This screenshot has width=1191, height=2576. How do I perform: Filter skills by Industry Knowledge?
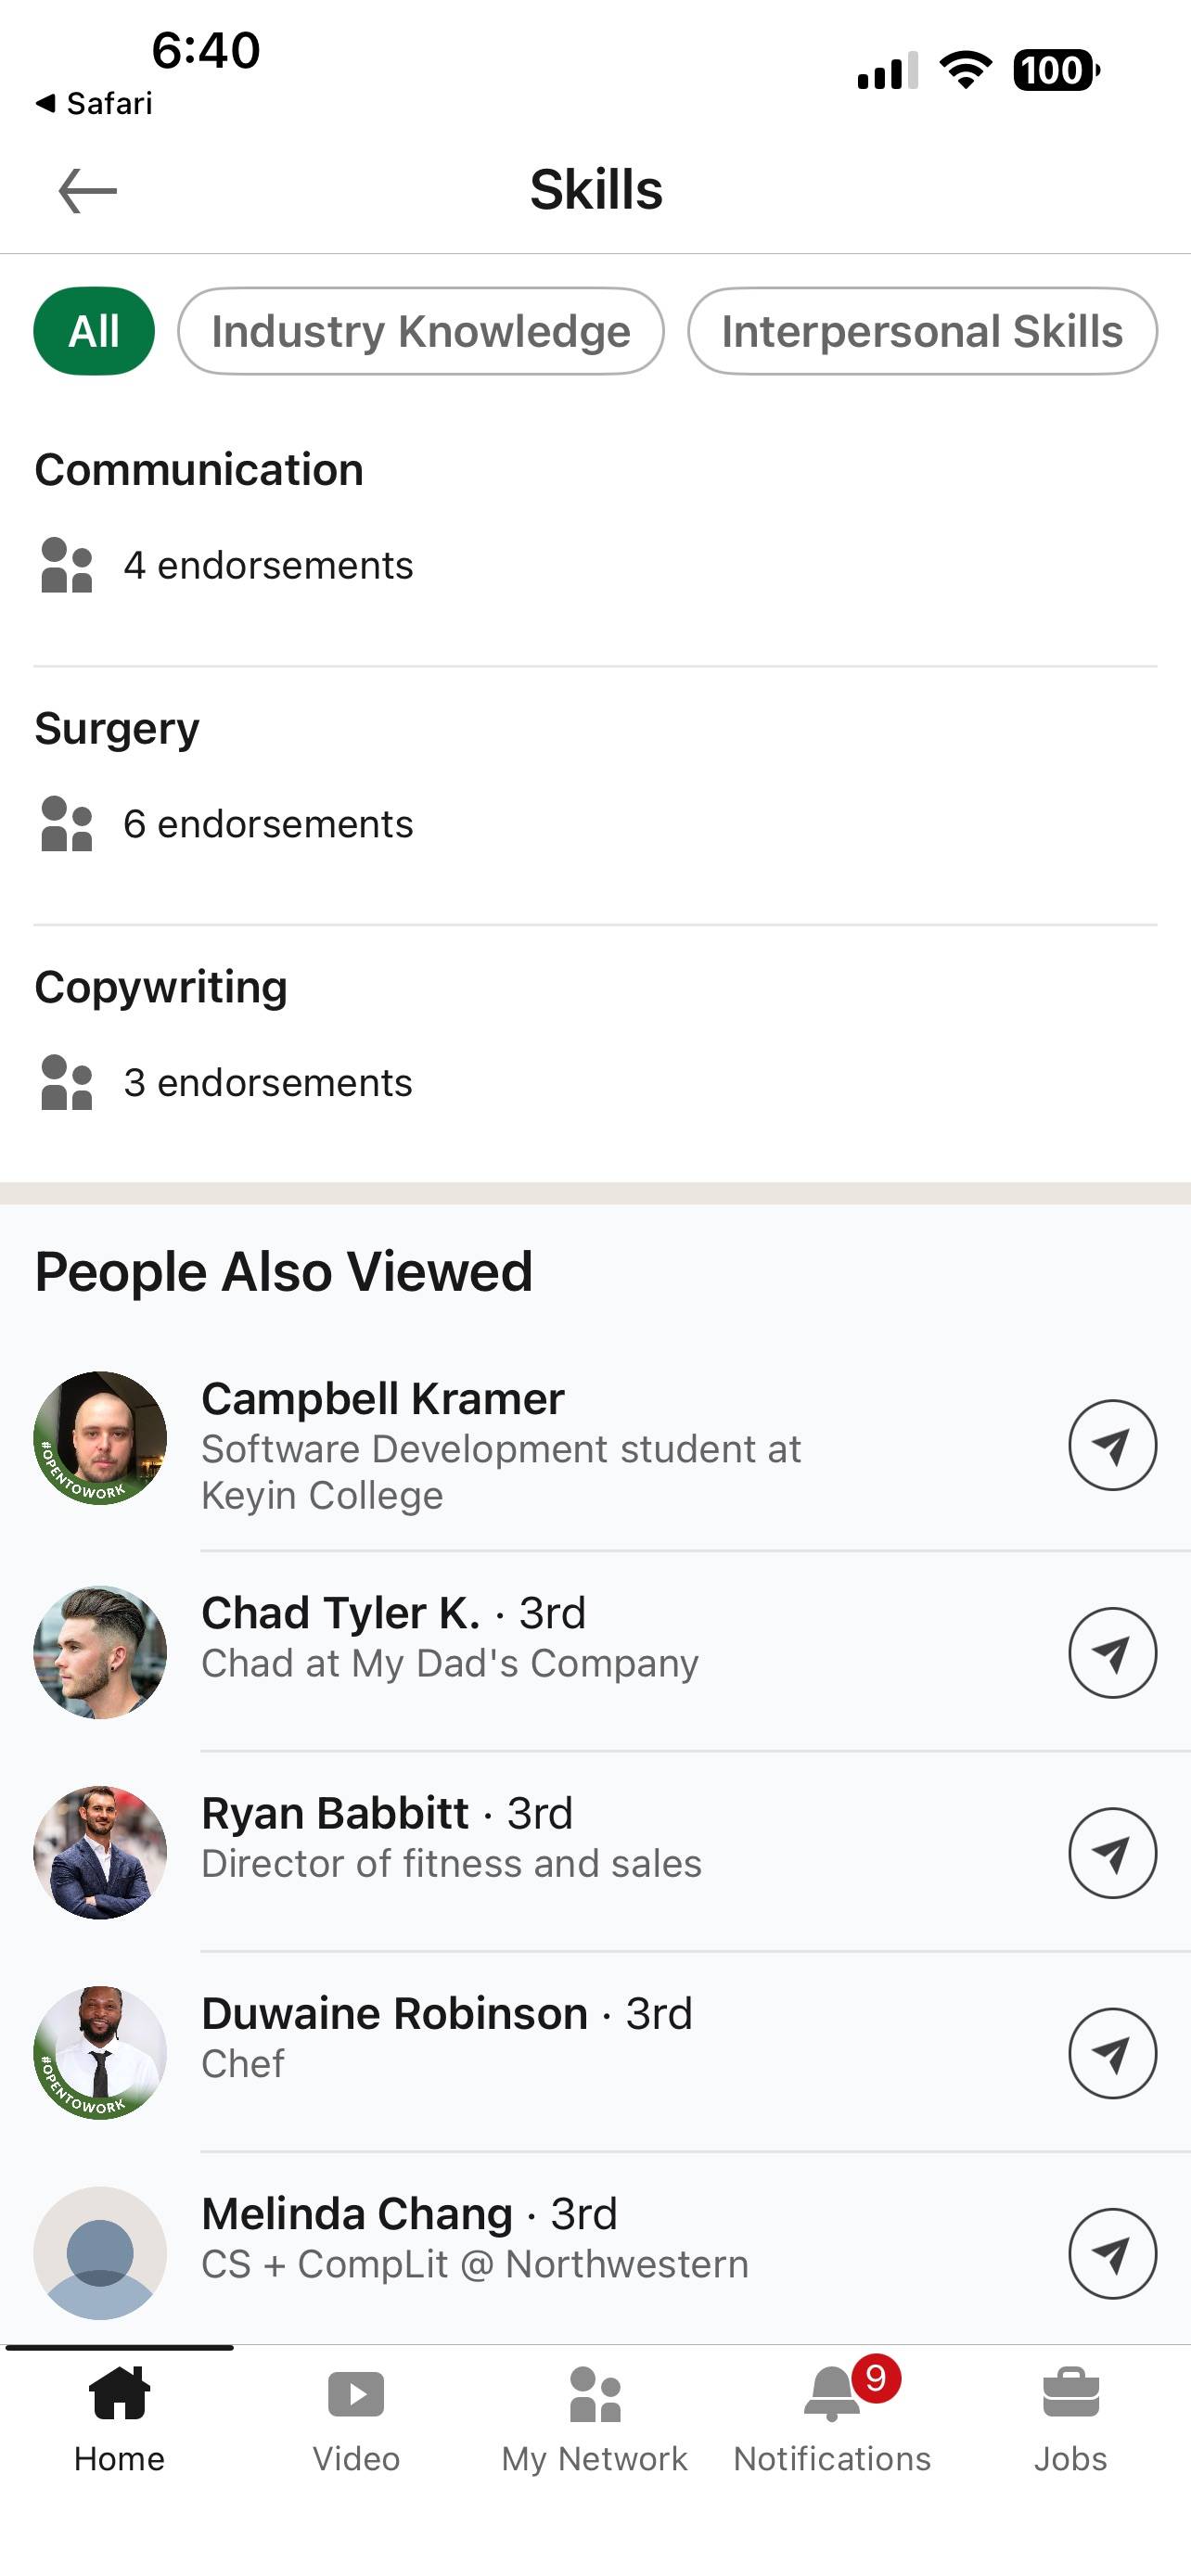tap(421, 331)
